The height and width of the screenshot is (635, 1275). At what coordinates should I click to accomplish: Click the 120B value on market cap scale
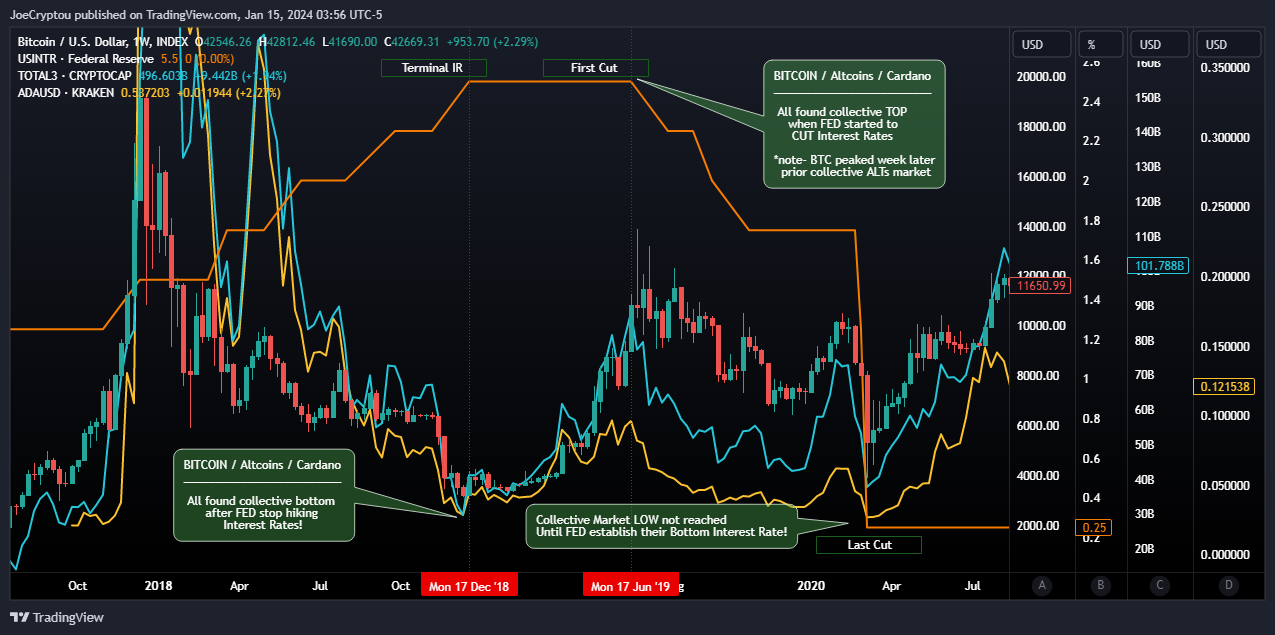[x=1146, y=202]
